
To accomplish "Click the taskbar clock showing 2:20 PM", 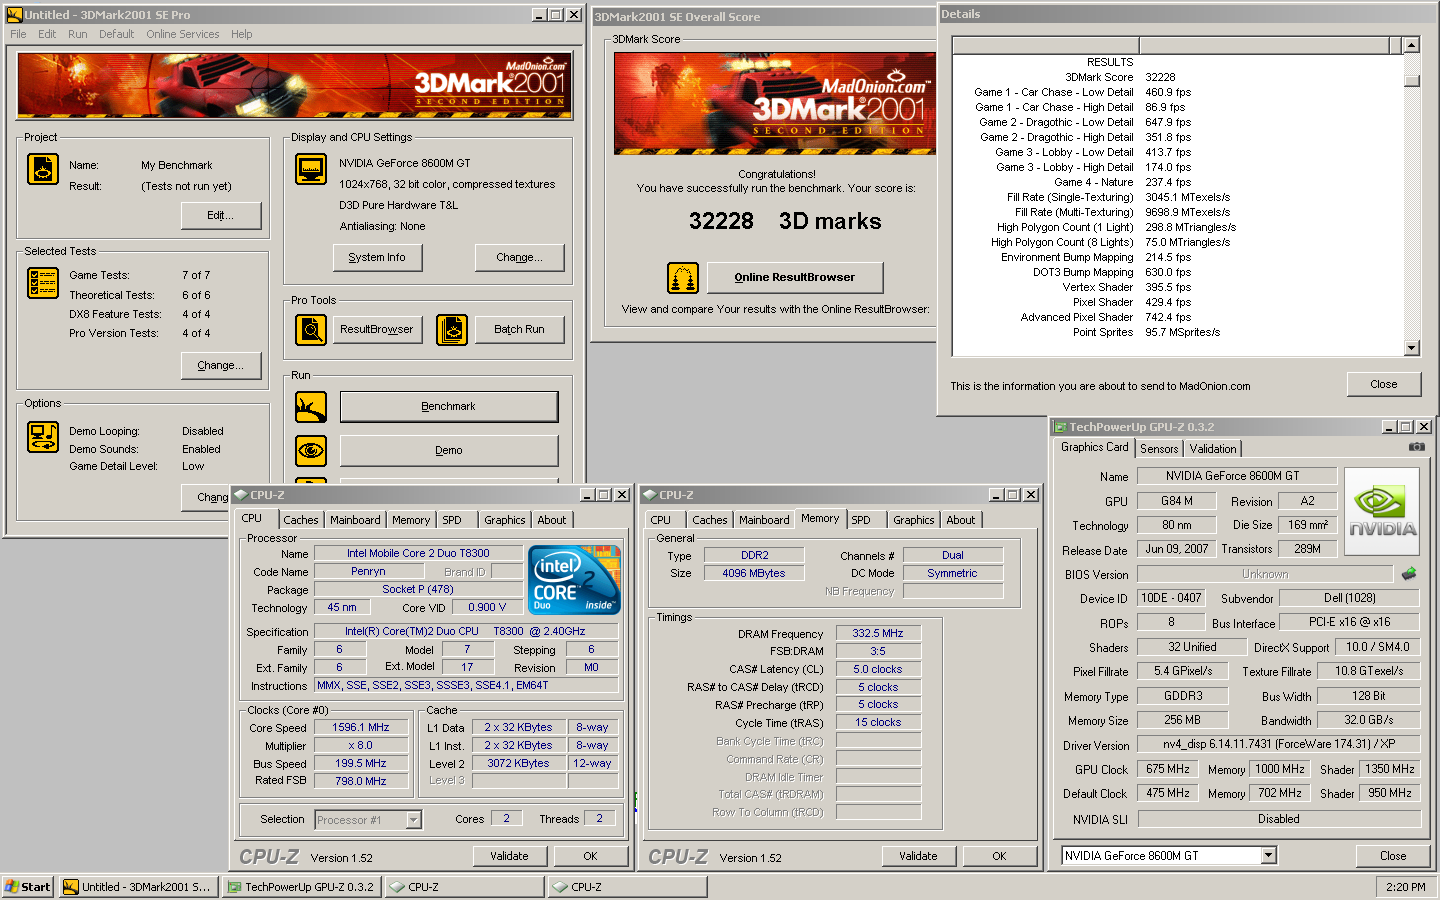I will 1406,887.
